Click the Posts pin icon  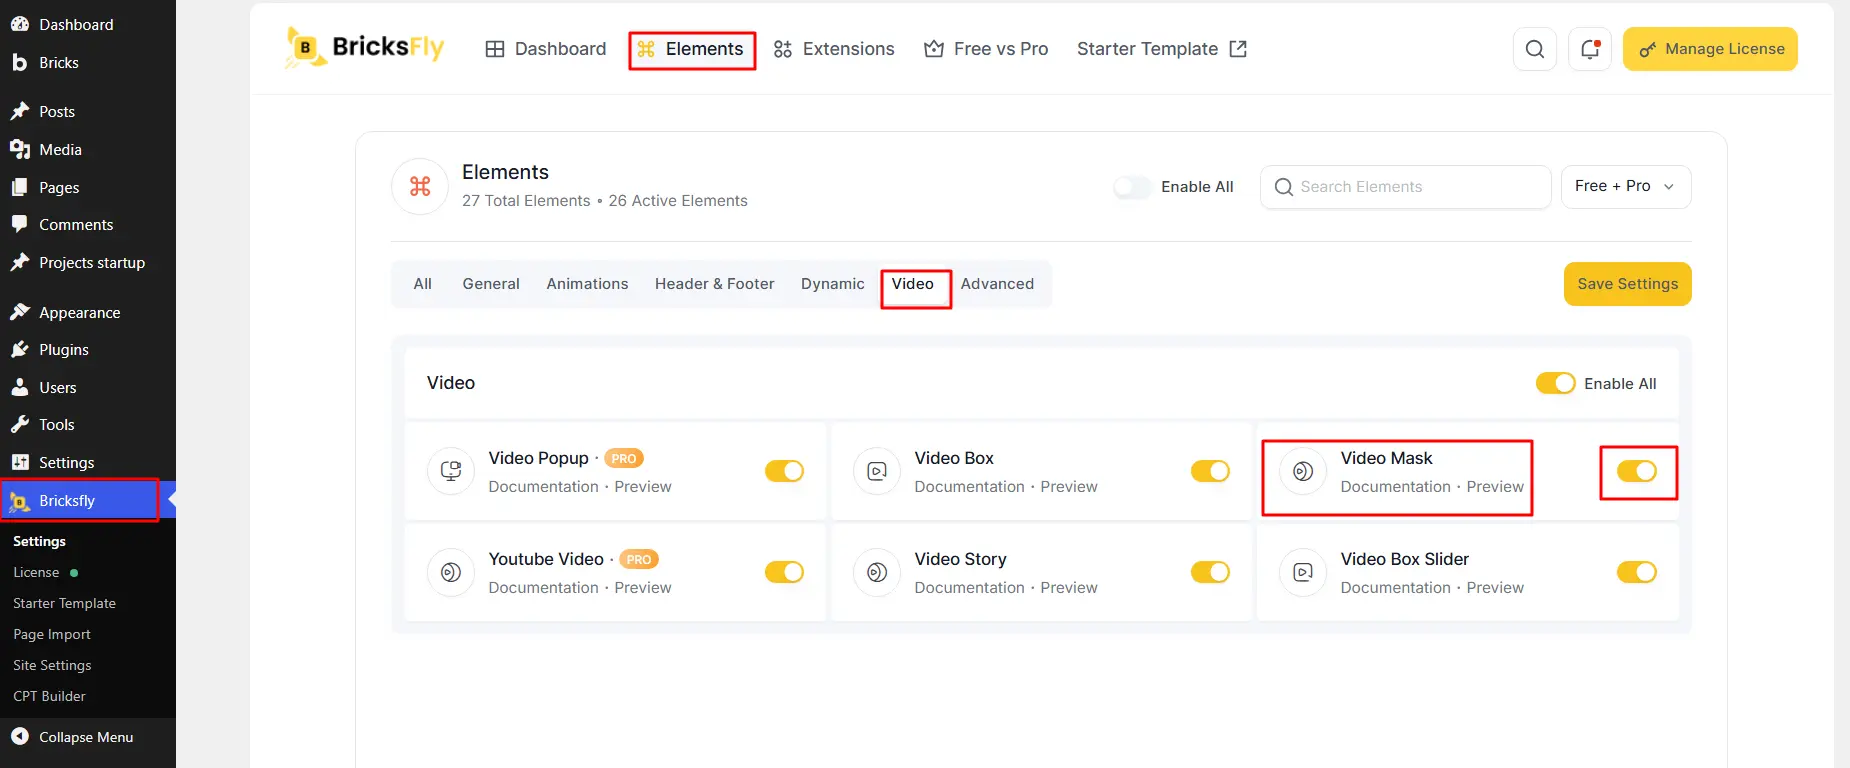[20, 111]
